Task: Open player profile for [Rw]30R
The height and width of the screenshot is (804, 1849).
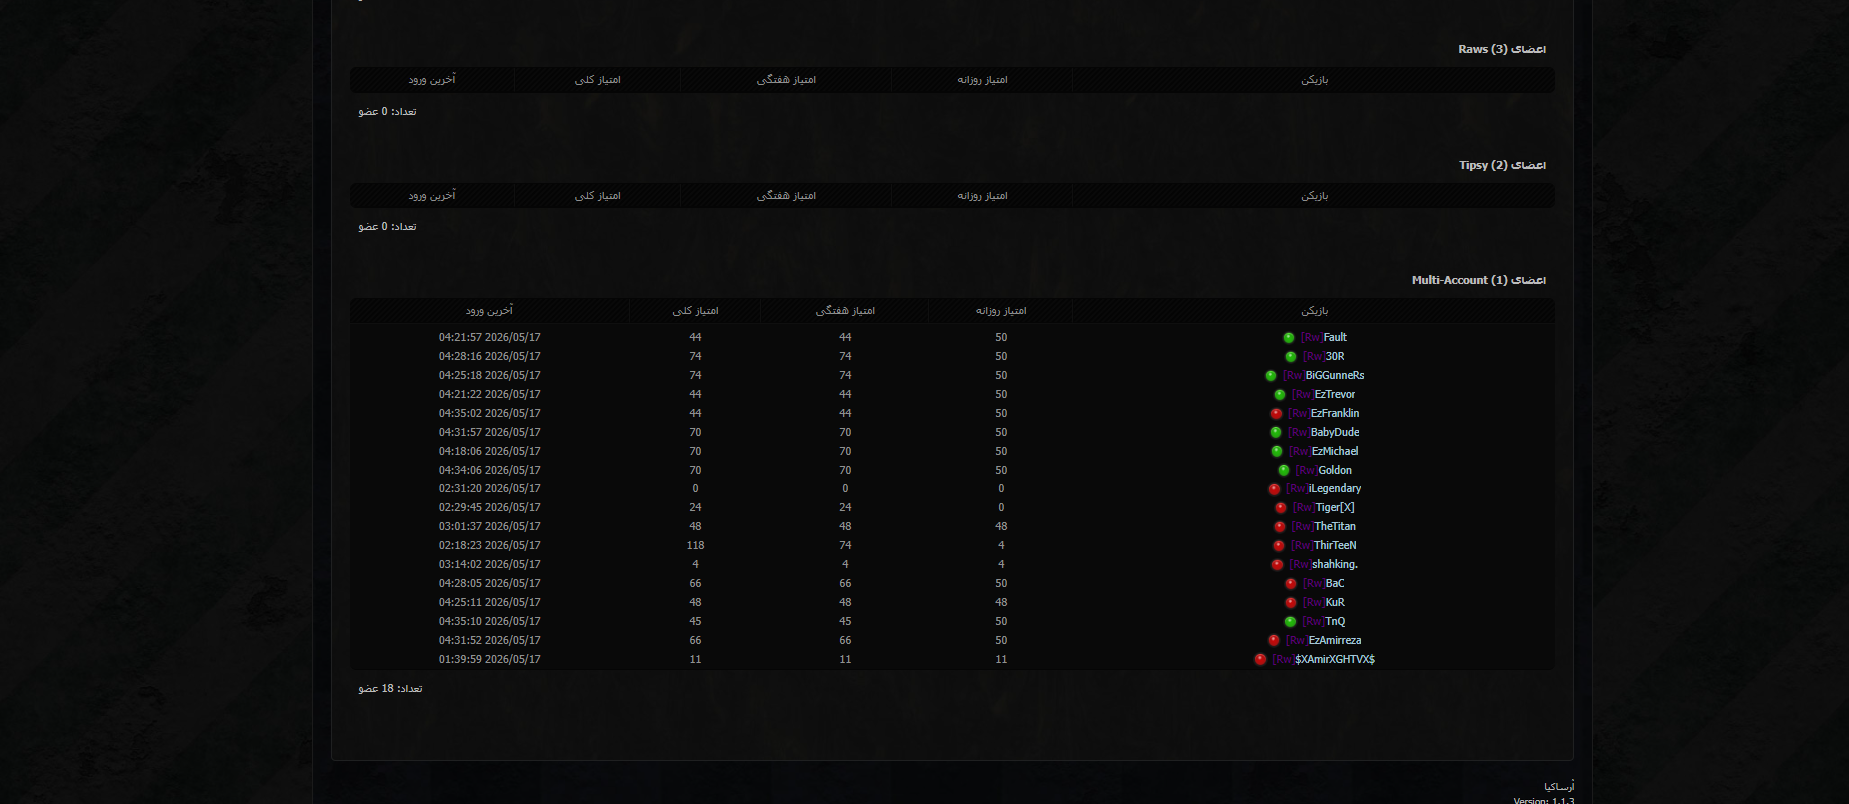Action: click(x=1323, y=356)
